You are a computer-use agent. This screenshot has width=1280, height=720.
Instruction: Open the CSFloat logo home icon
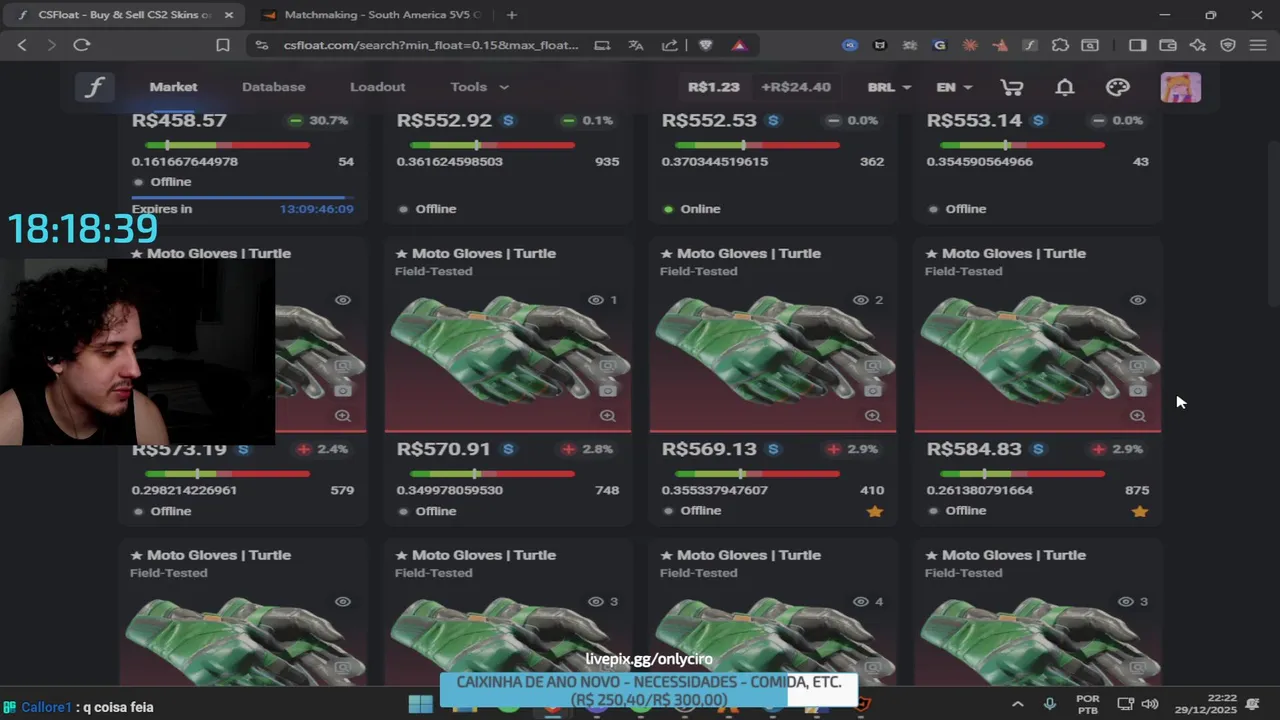pos(94,87)
